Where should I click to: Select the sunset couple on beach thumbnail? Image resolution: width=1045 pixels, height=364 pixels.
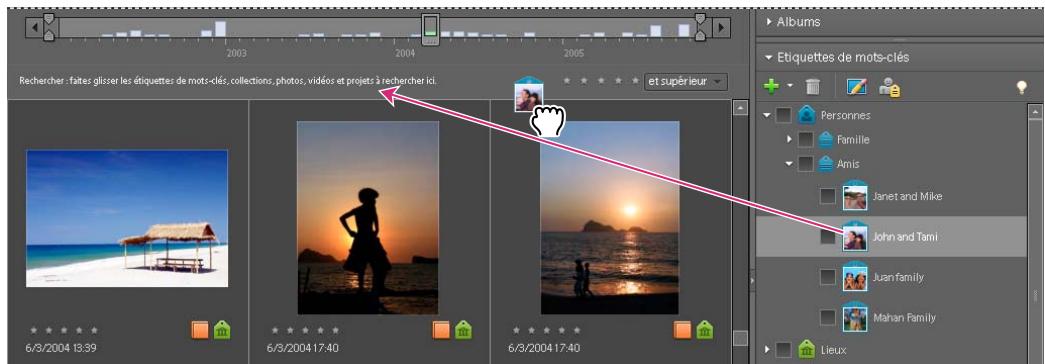pos(610,217)
